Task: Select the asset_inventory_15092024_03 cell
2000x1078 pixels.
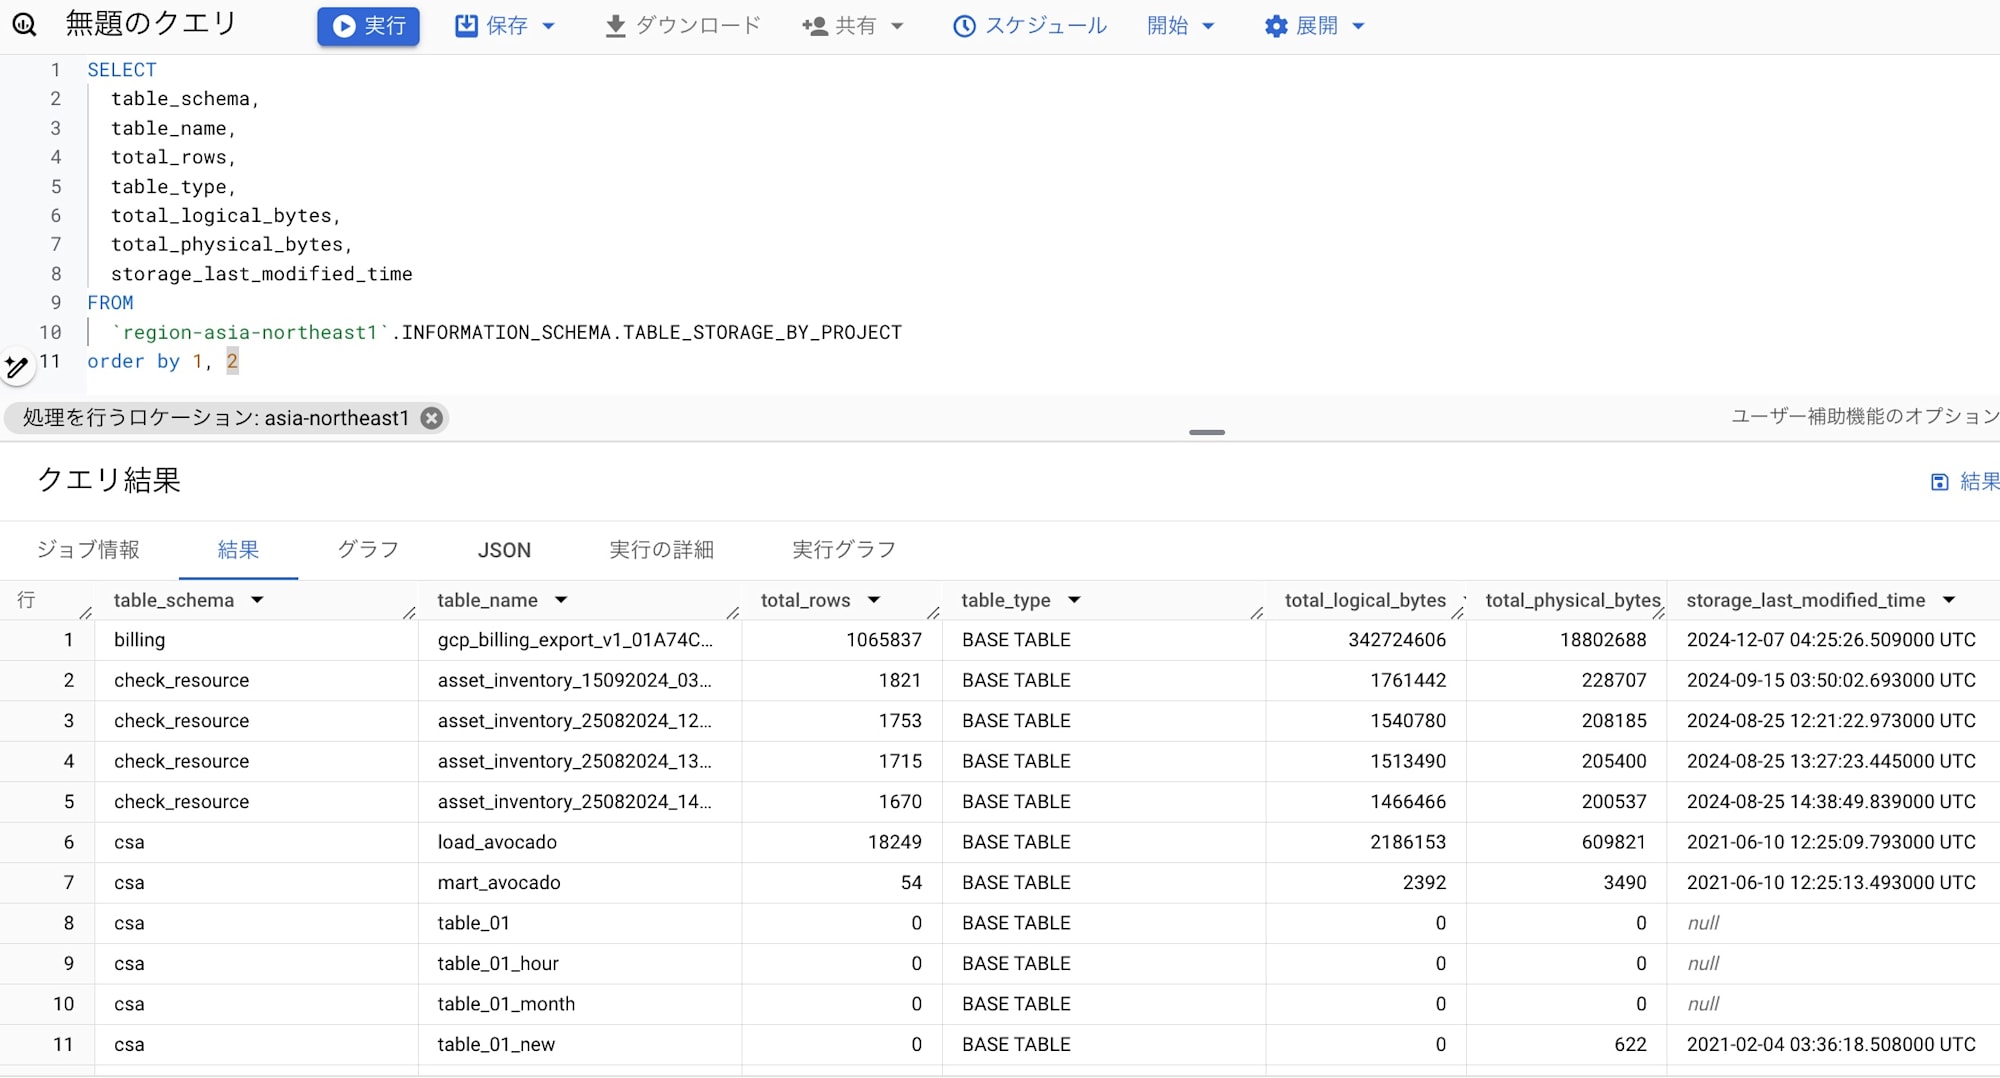Action: pyautogui.click(x=580, y=680)
